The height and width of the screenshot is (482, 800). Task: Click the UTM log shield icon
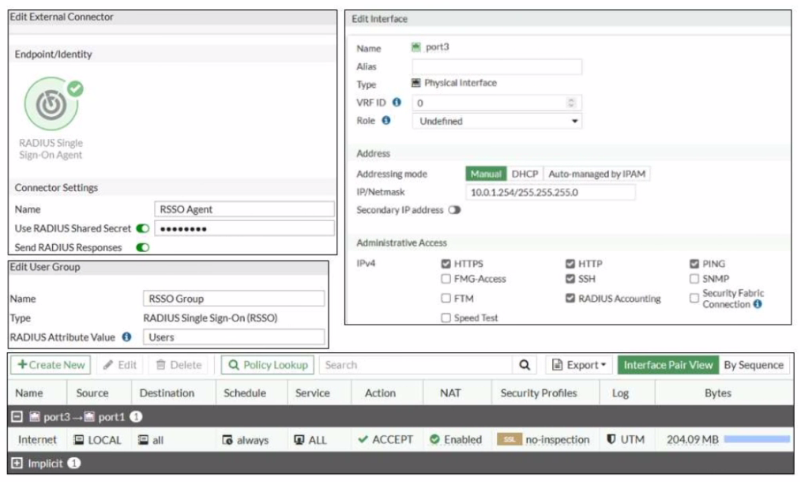[611, 439]
